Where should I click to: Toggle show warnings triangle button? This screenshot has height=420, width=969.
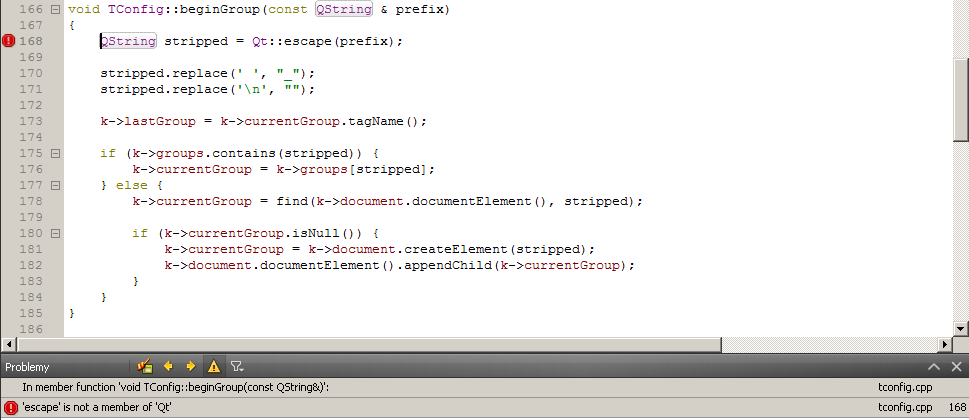214,366
